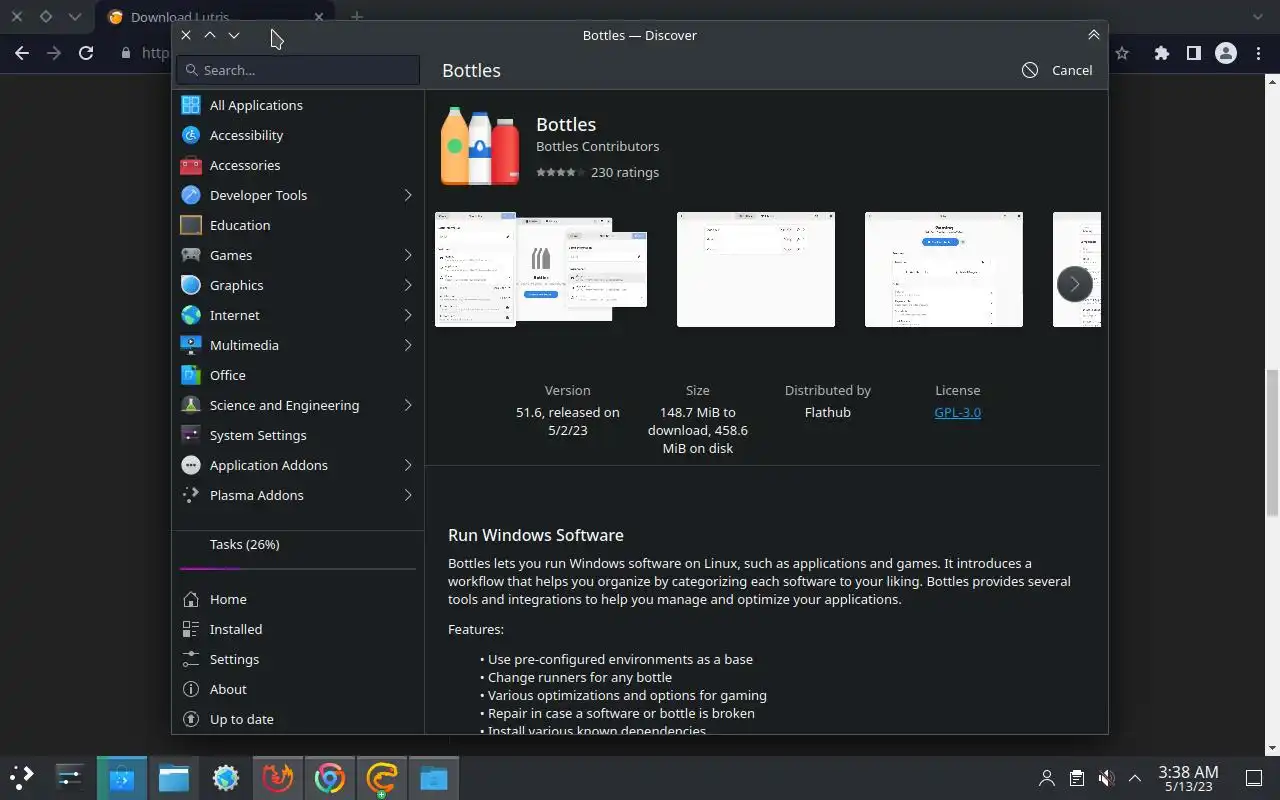This screenshot has width=1280, height=800.
Task: Click the Graphics category icon
Action: [191, 285]
